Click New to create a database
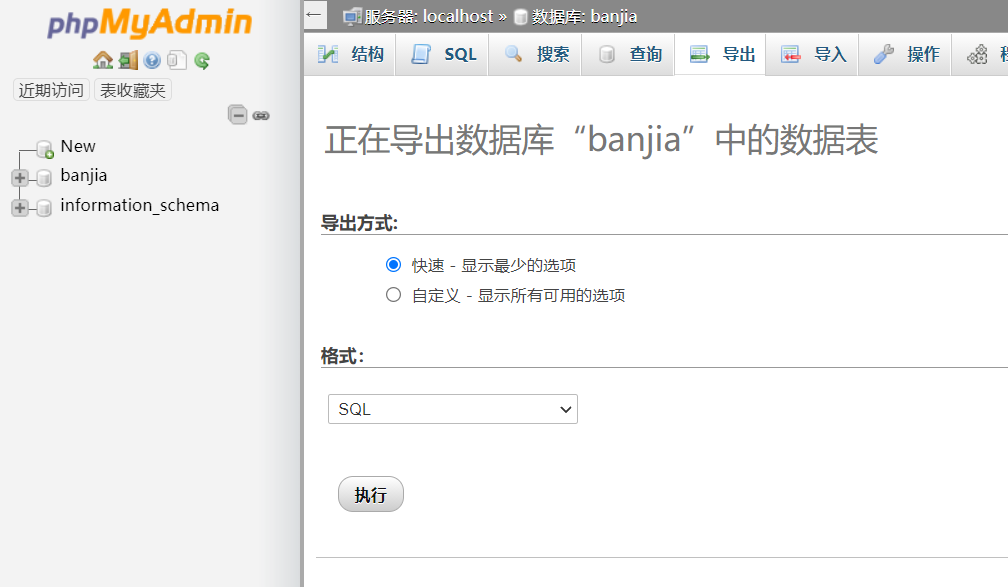Screen dimensions: 1008x587 coord(77,146)
